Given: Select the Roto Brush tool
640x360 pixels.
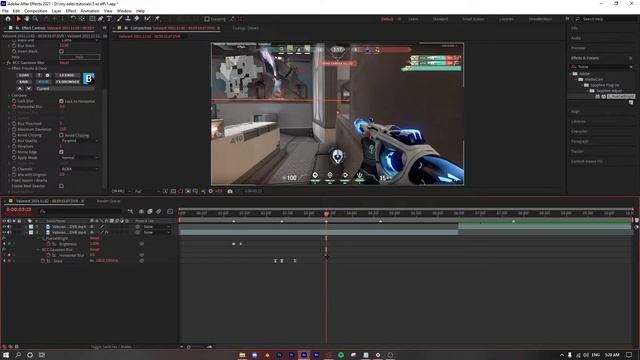Looking at the screenshot, I should (147, 19).
